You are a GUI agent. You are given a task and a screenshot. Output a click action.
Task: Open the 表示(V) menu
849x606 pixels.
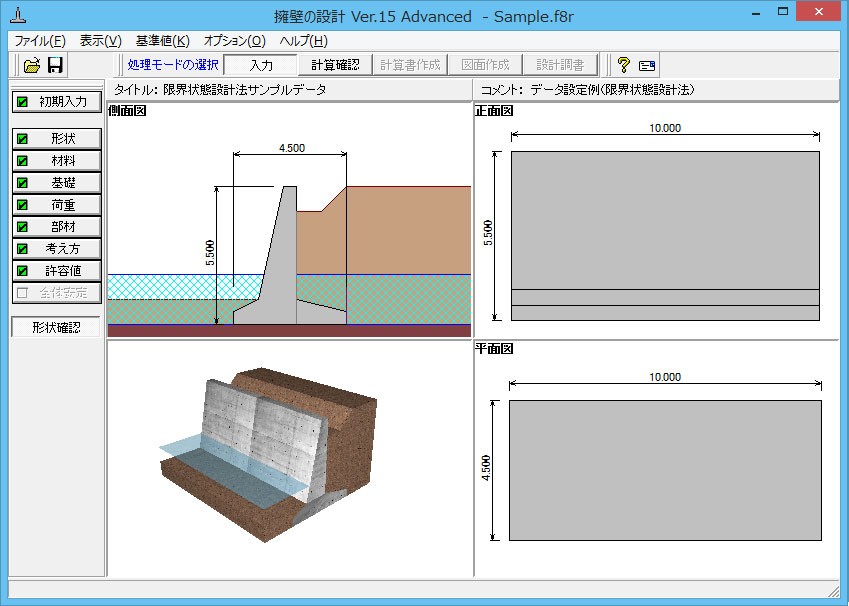click(x=101, y=41)
